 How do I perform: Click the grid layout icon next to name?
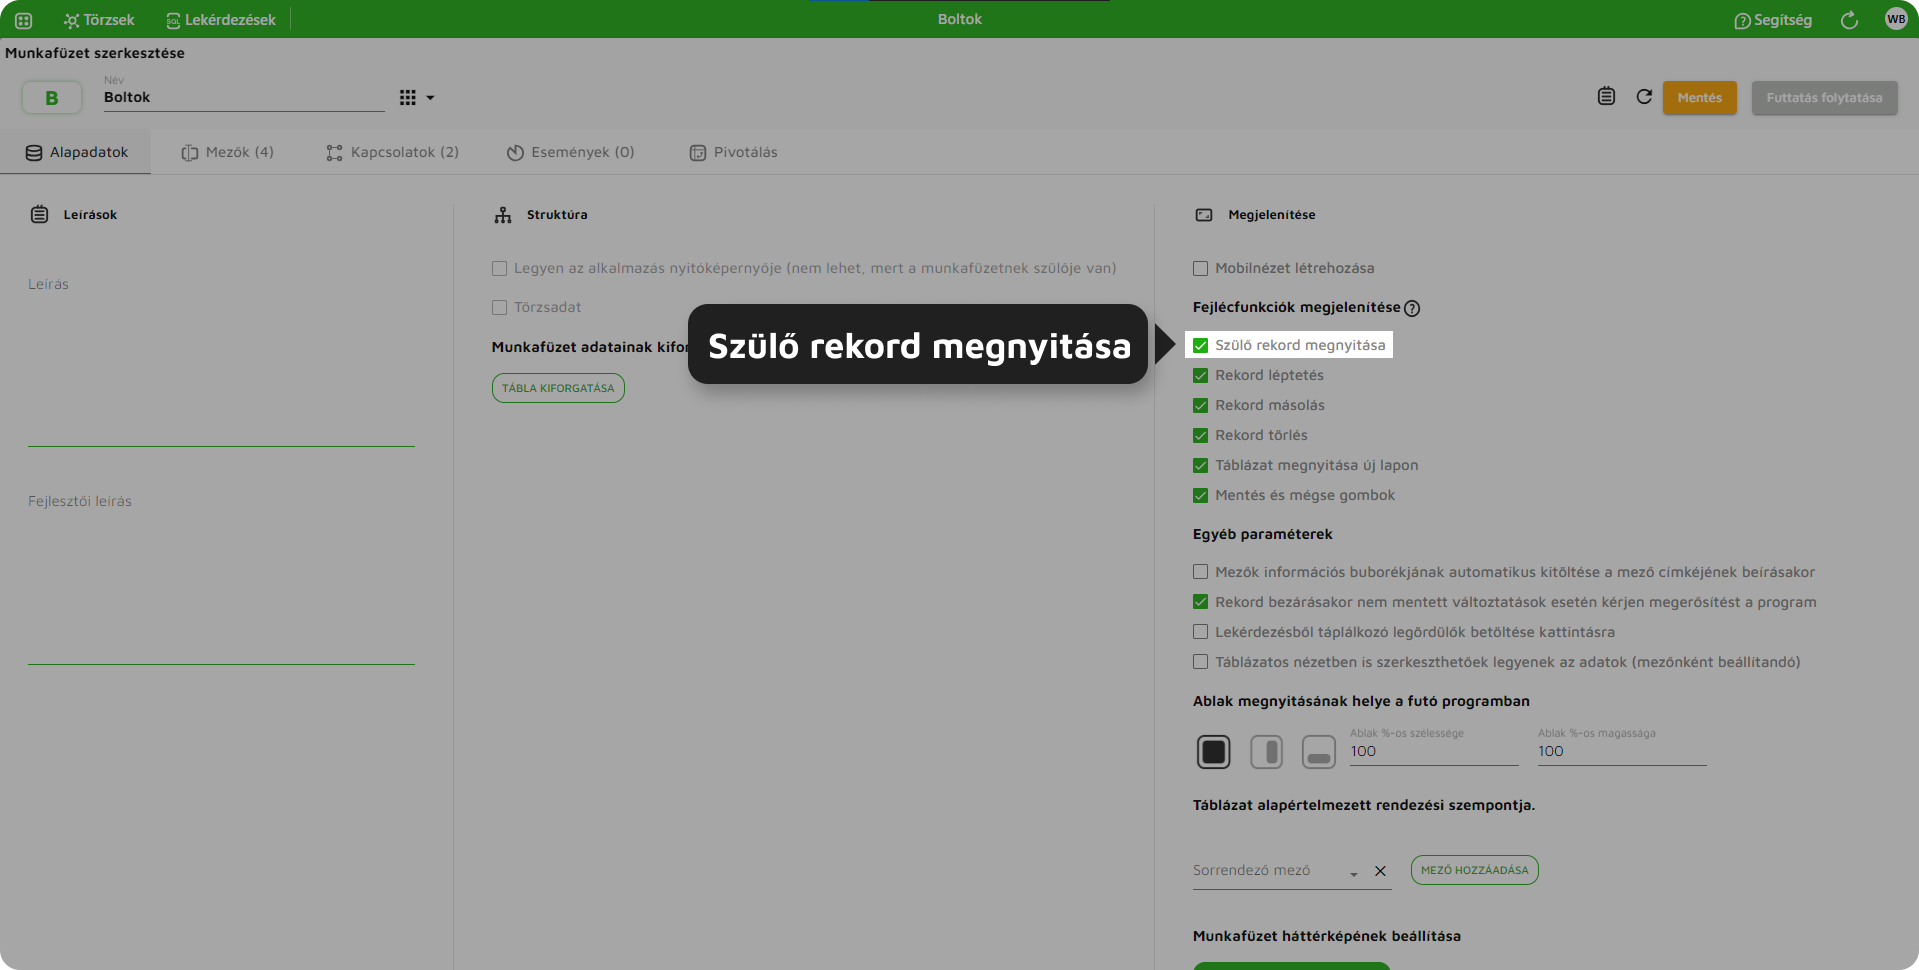pyautogui.click(x=408, y=98)
